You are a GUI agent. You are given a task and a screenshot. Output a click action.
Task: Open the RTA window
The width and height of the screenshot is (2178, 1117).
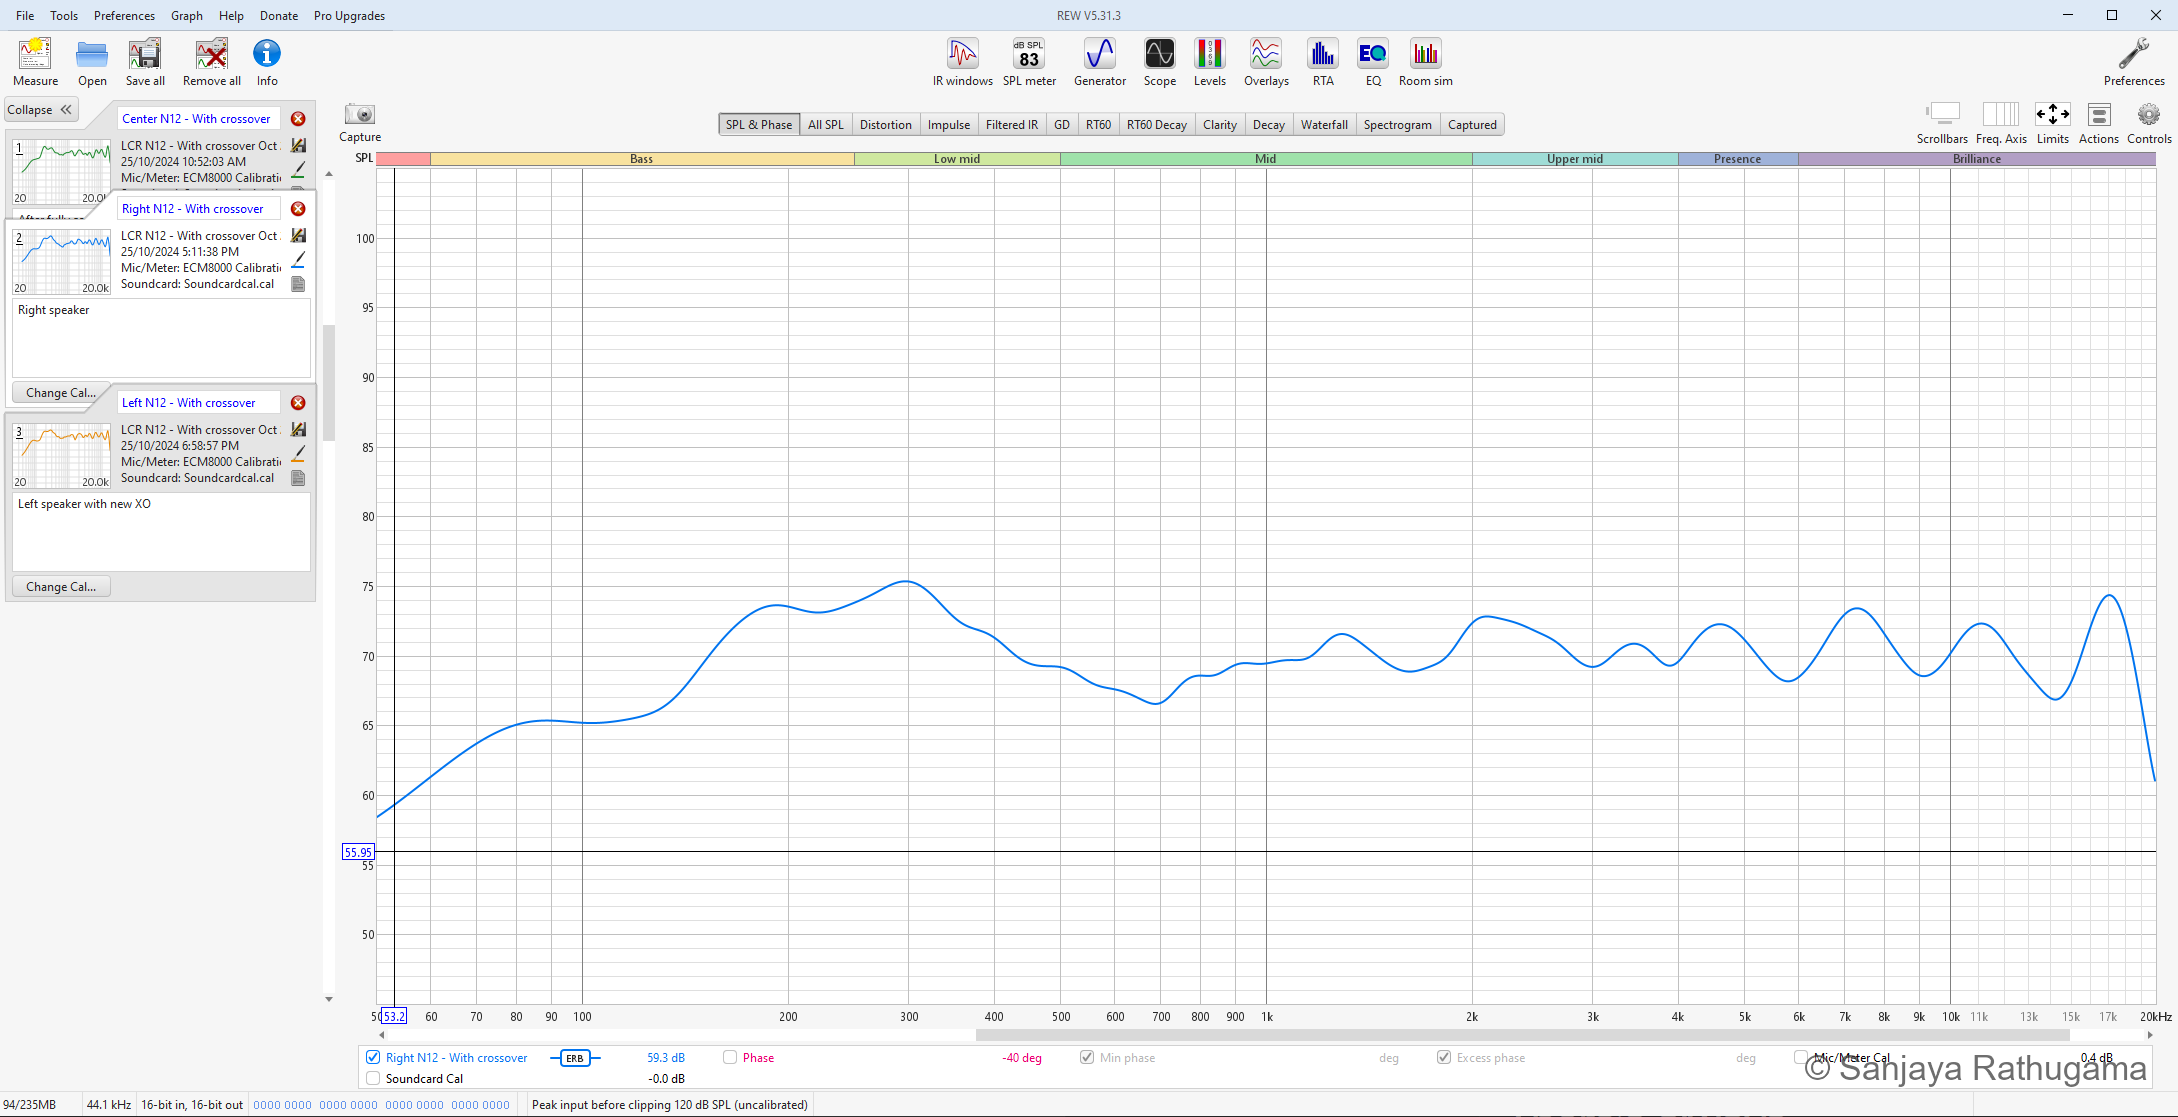click(1323, 62)
